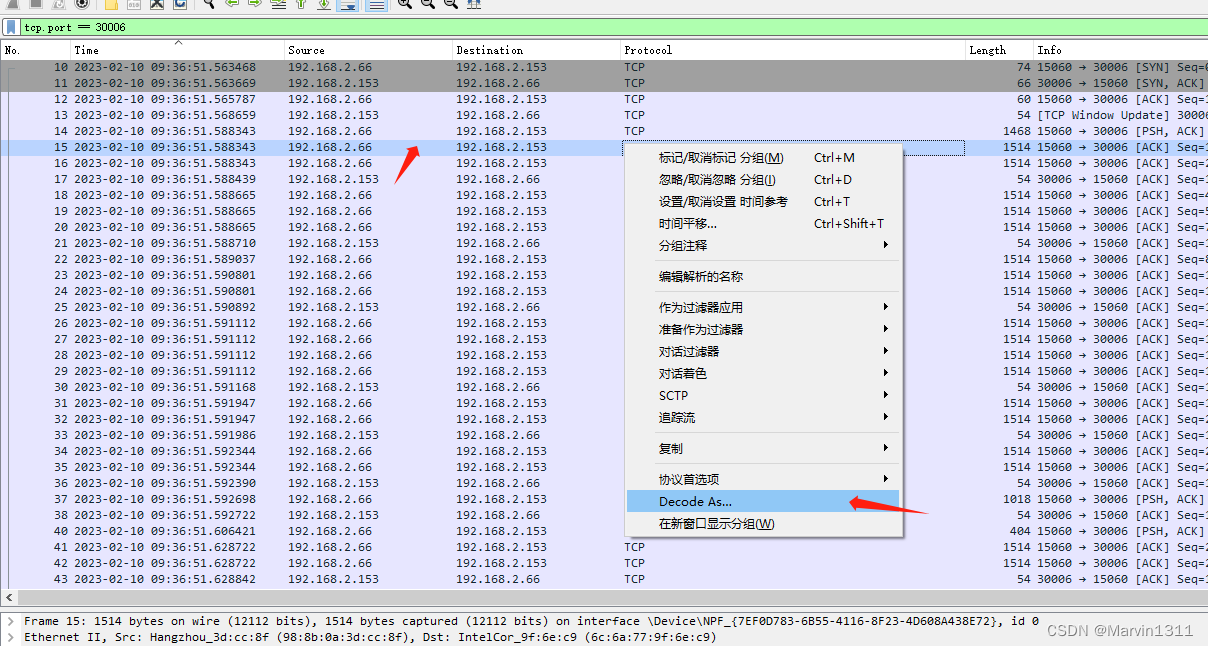
Task: Expand the 对话着色 submenu
Action: (x=763, y=373)
